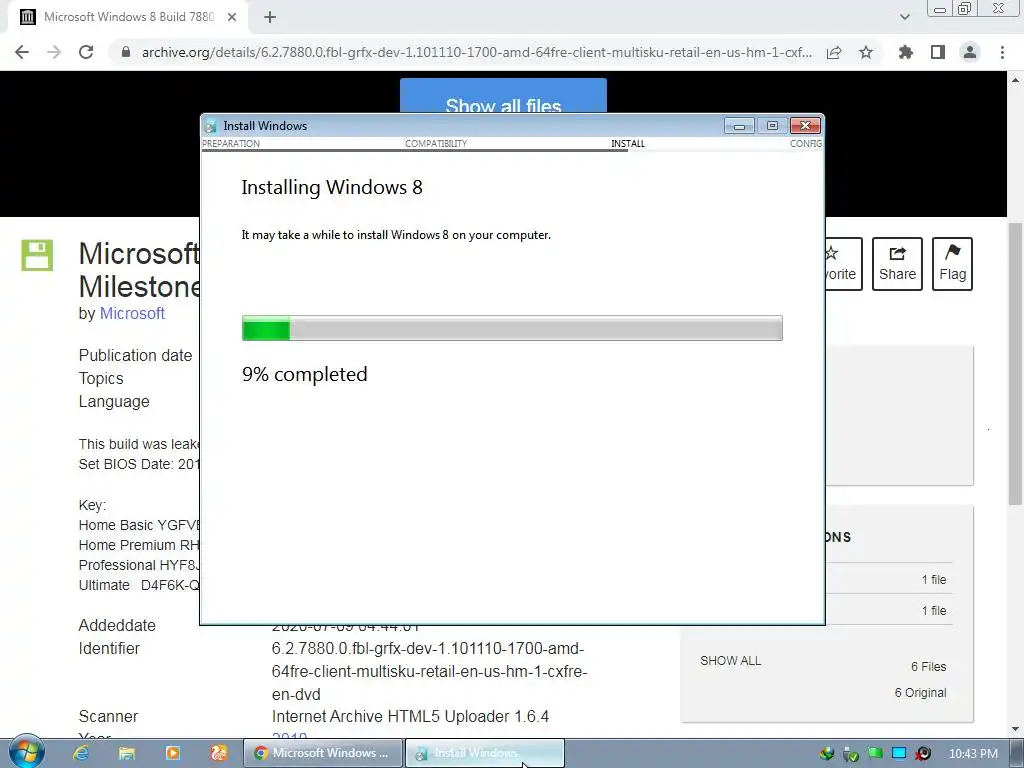The width and height of the screenshot is (1024, 768).
Task: Click the COMPATIBILITY stage label
Action: click(436, 144)
